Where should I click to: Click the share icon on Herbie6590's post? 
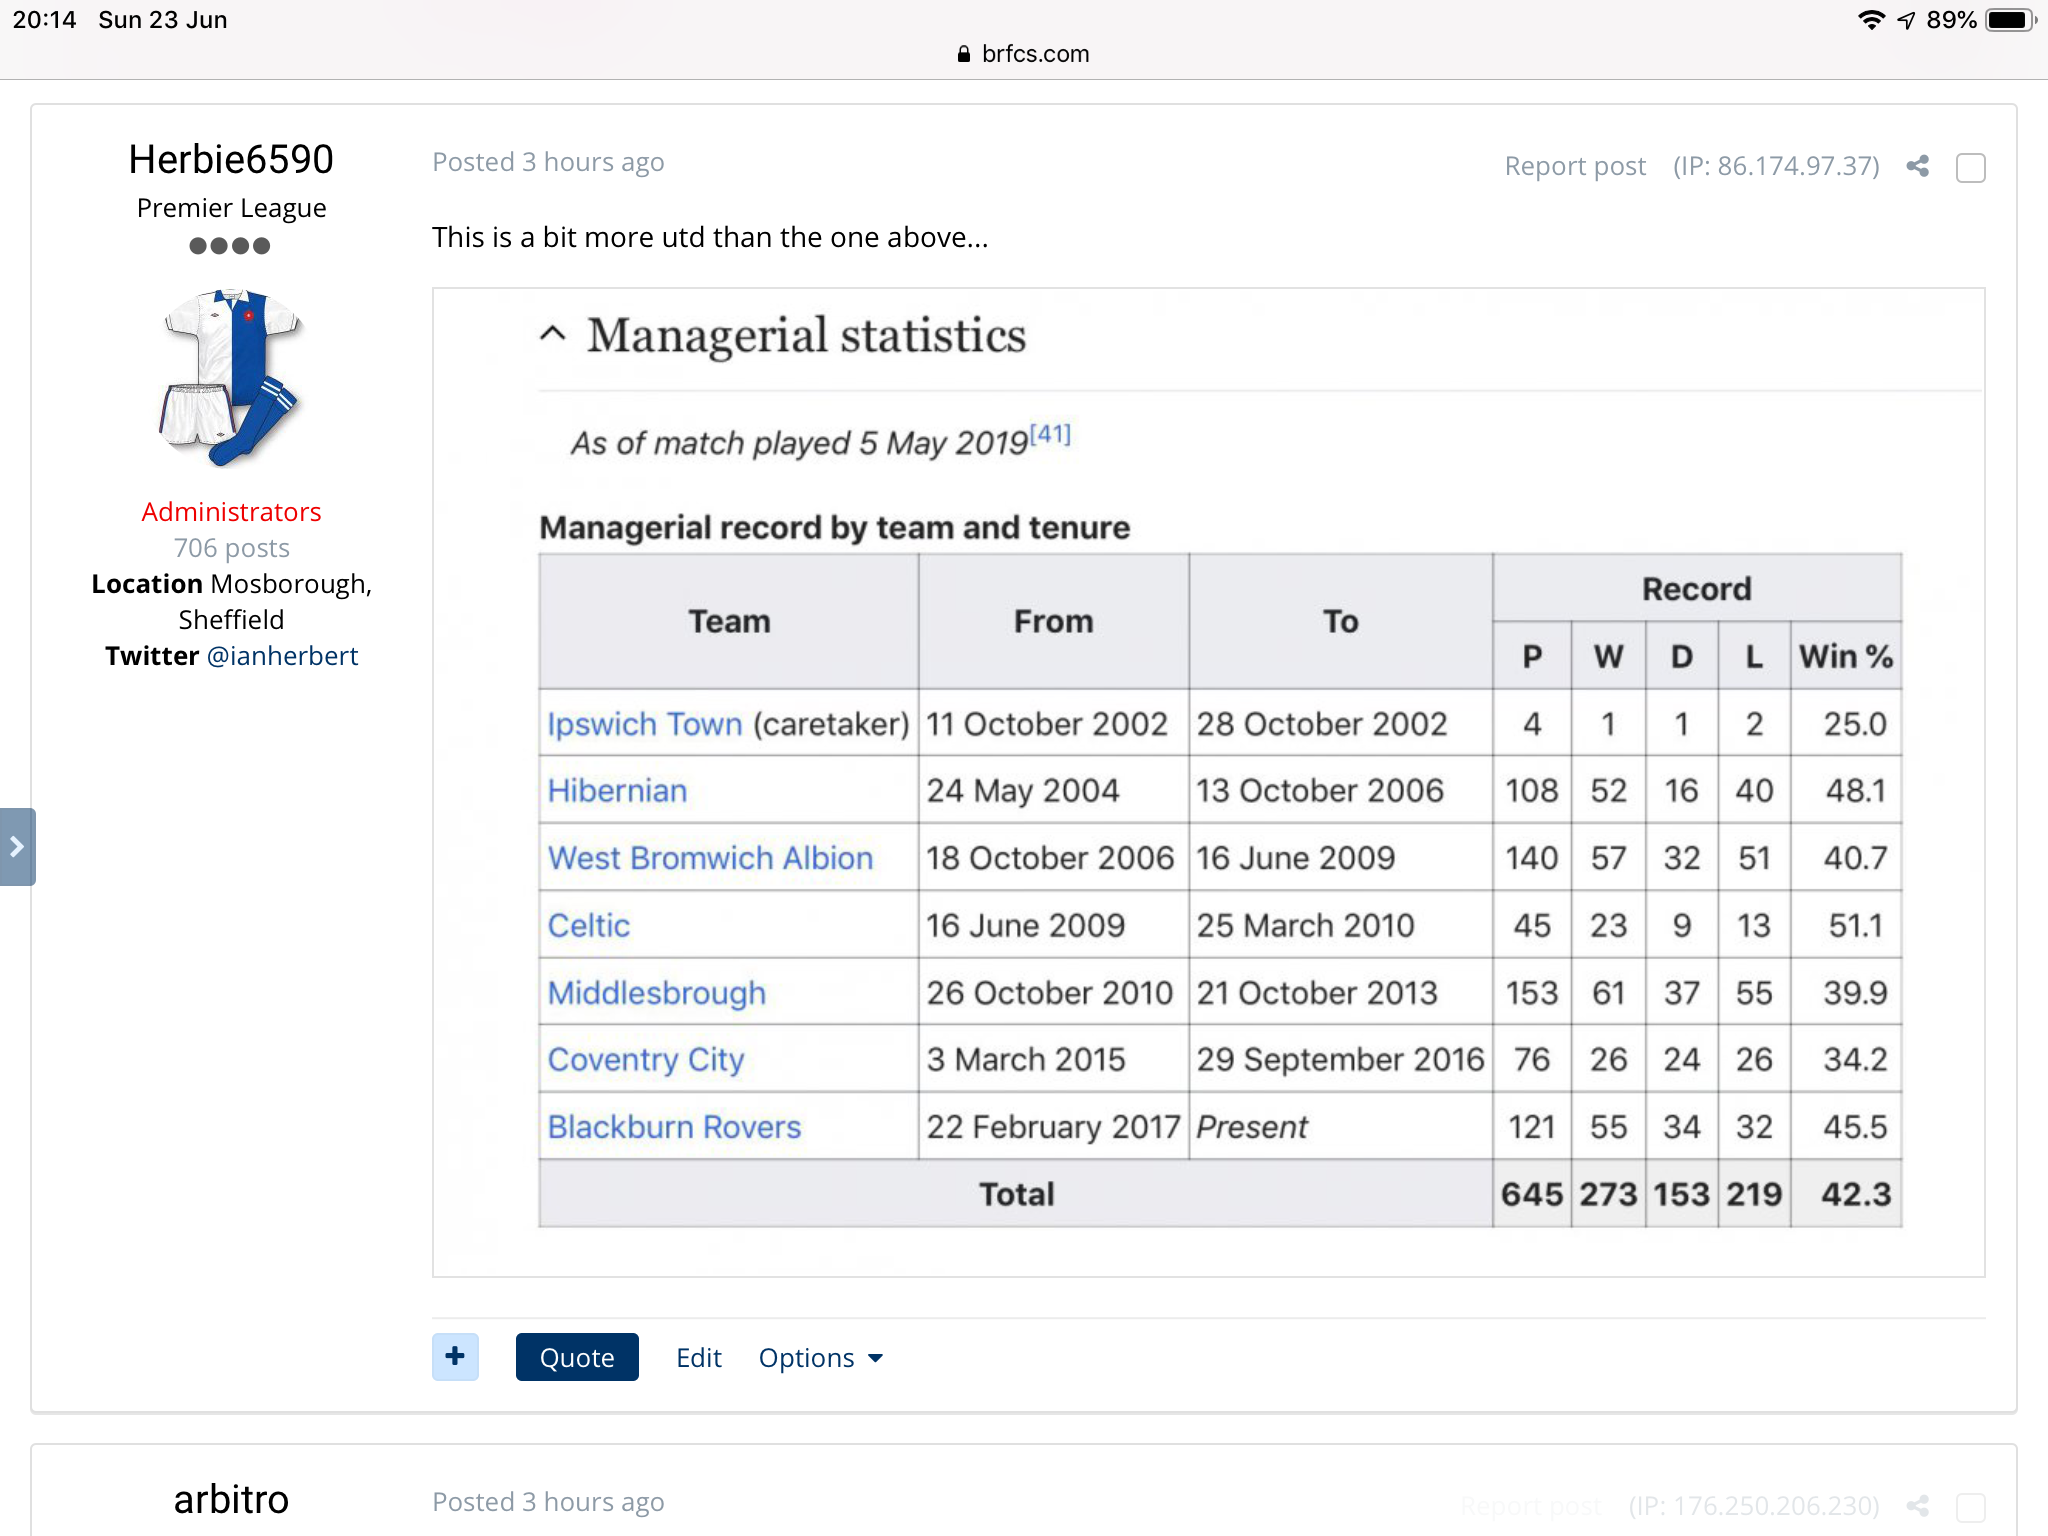pos(1917,166)
